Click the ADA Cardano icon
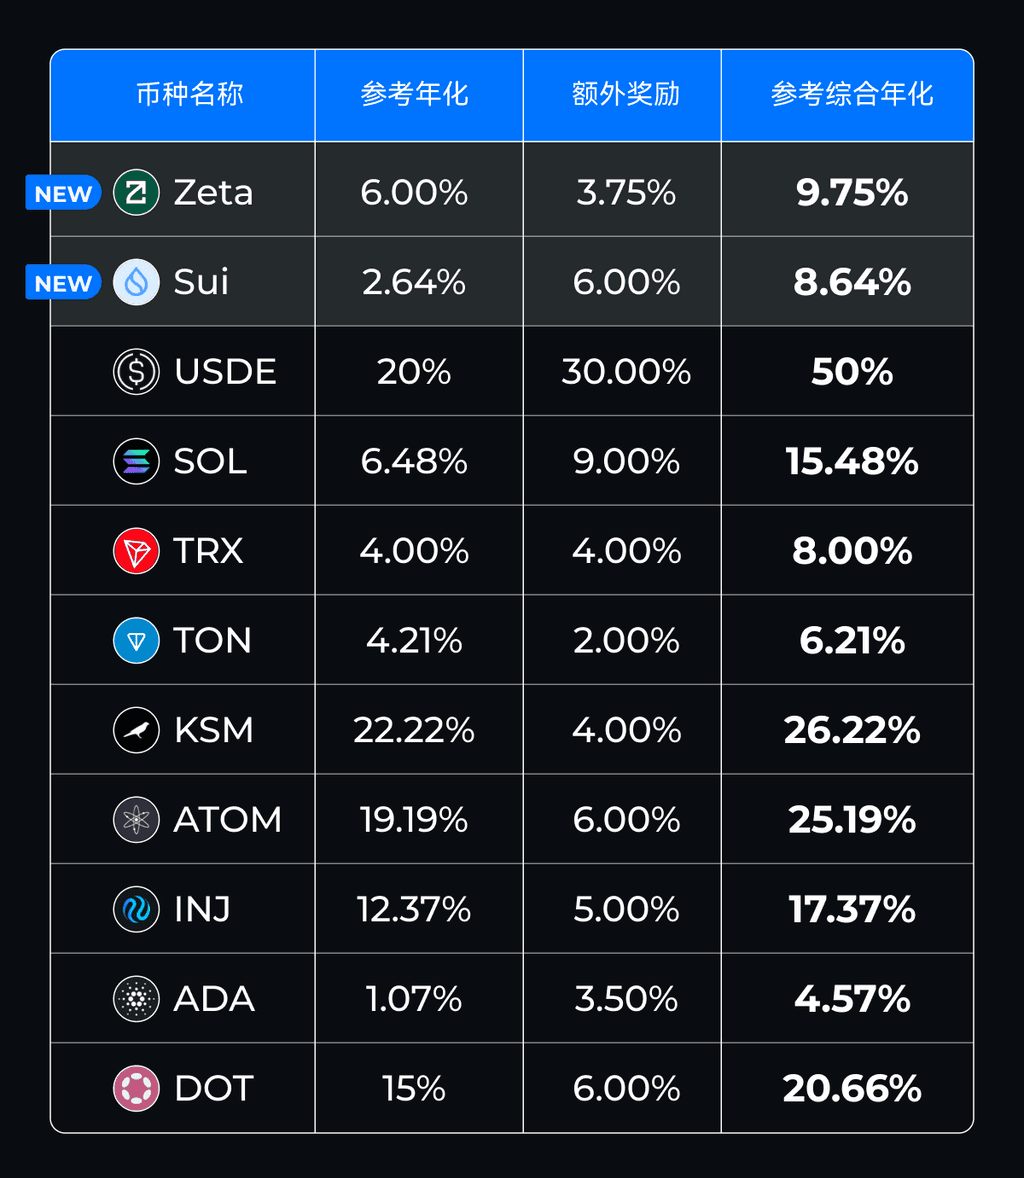 [136, 999]
